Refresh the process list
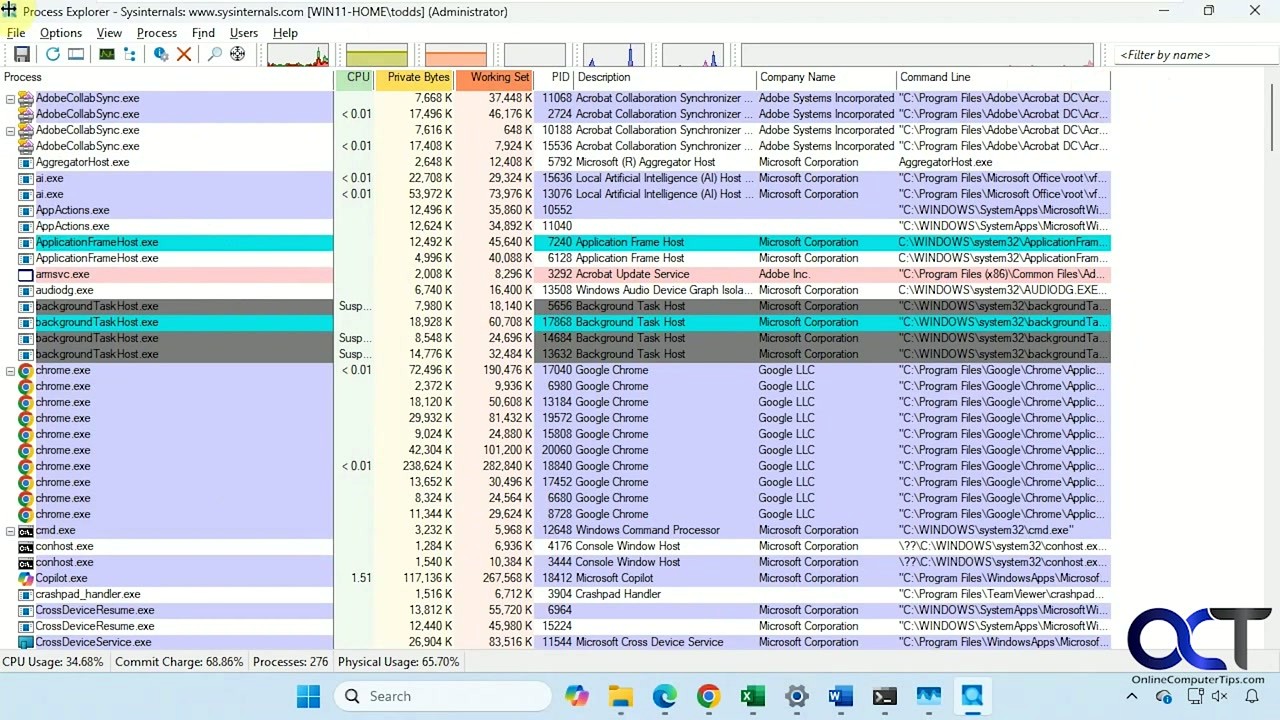1280x720 pixels. pos(52,54)
